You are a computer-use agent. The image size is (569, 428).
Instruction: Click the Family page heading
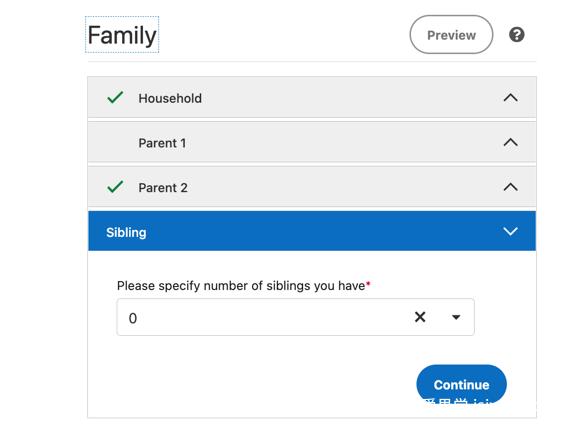tap(122, 35)
